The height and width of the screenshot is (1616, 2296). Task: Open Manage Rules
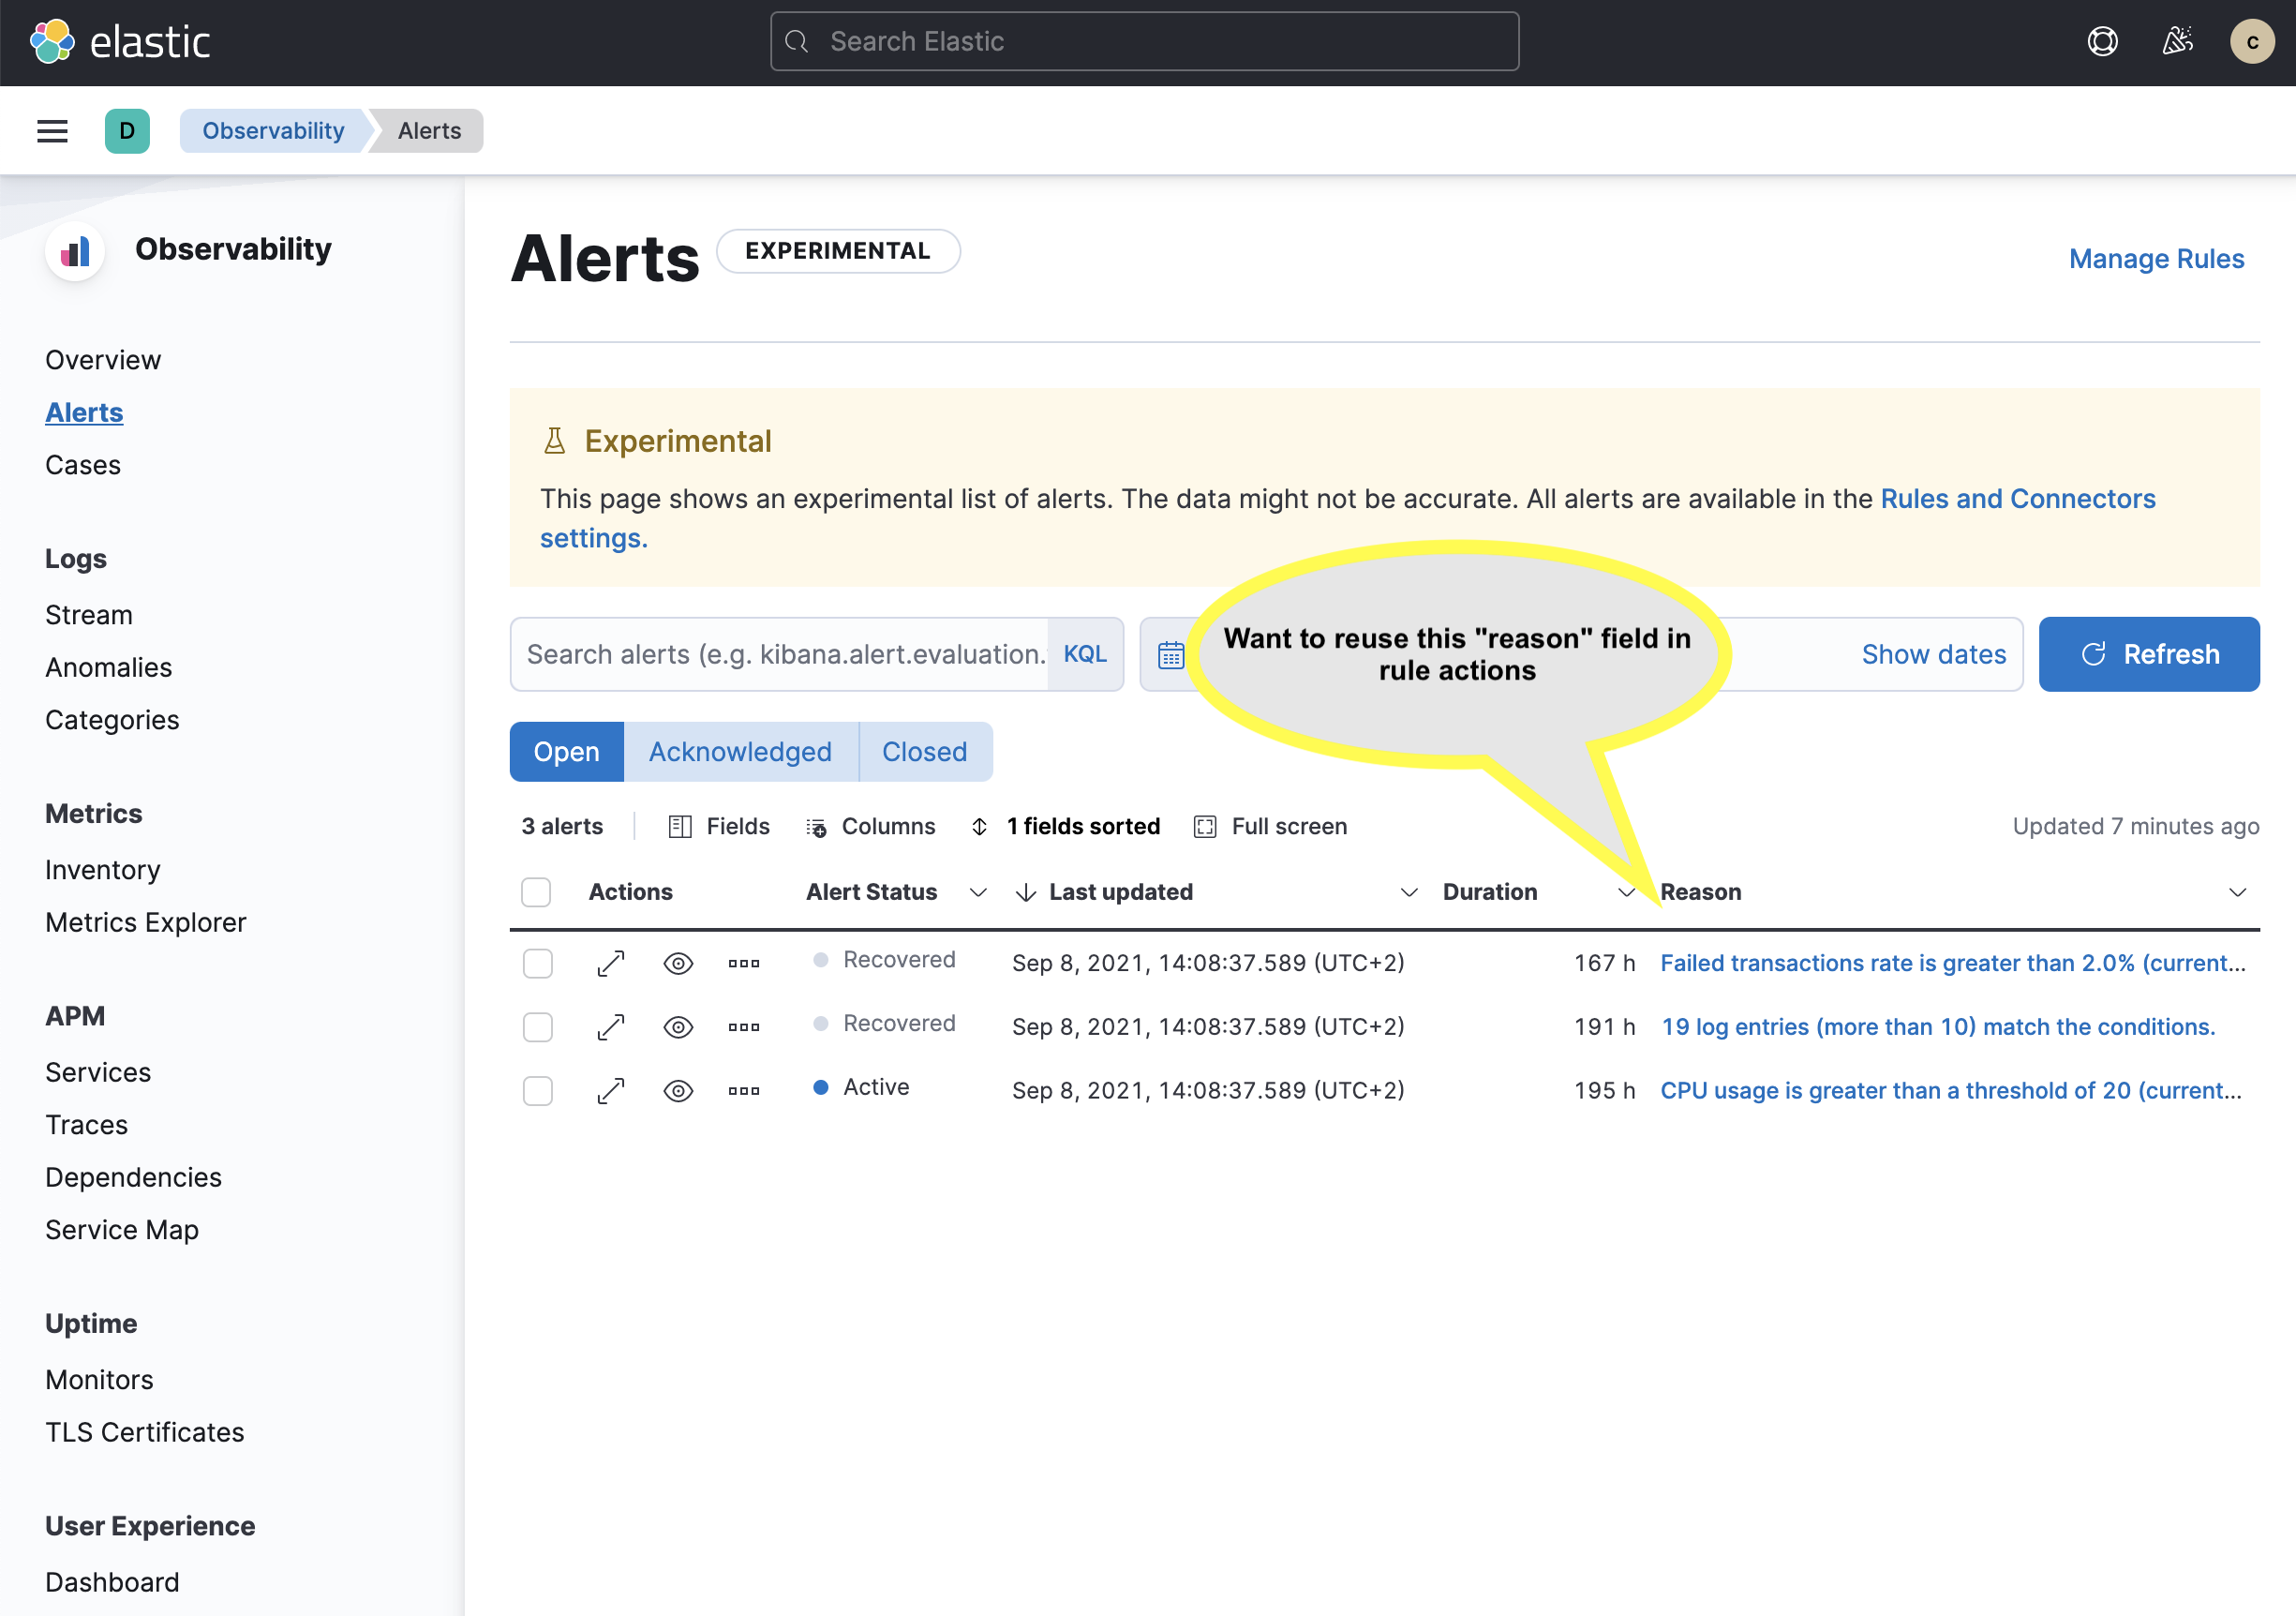click(2156, 258)
